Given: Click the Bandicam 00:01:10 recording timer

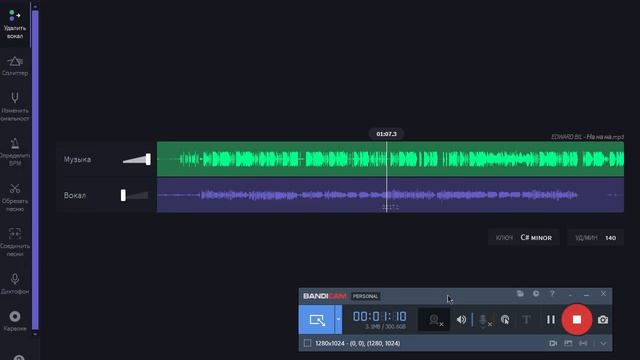Looking at the screenshot, I should pyautogui.click(x=380, y=316).
